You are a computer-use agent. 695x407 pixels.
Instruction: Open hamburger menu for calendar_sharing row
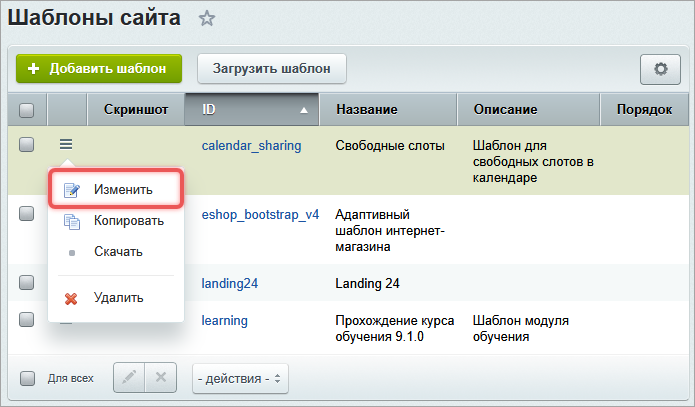[66, 145]
